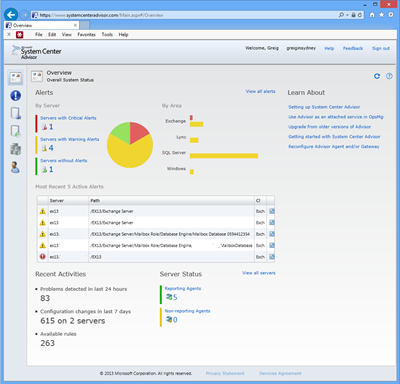Follow the View all alerts link
Viewport: 400px width, 384px height.
260,91
